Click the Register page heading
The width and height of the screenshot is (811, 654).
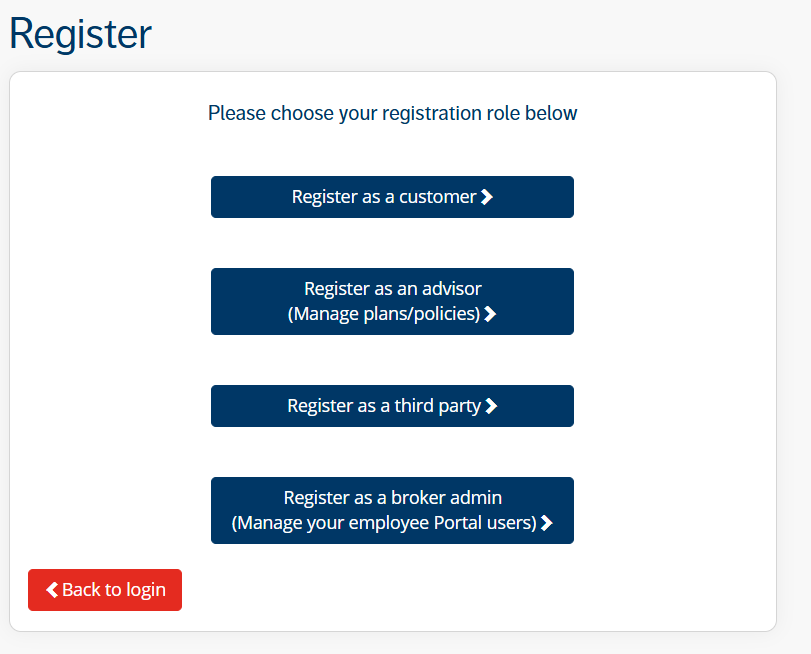click(80, 34)
